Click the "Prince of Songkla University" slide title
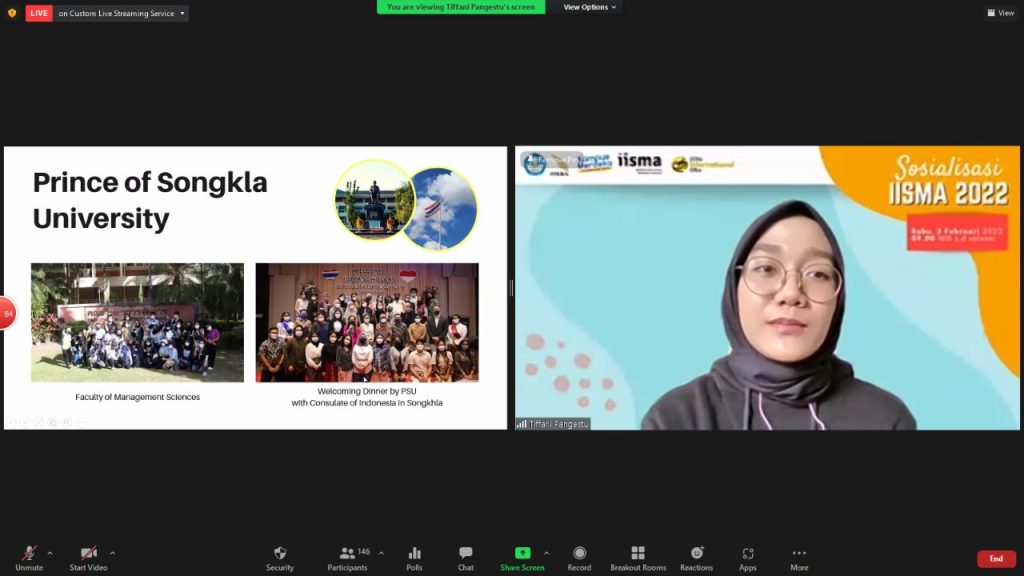1024x576 pixels. click(150, 200)
